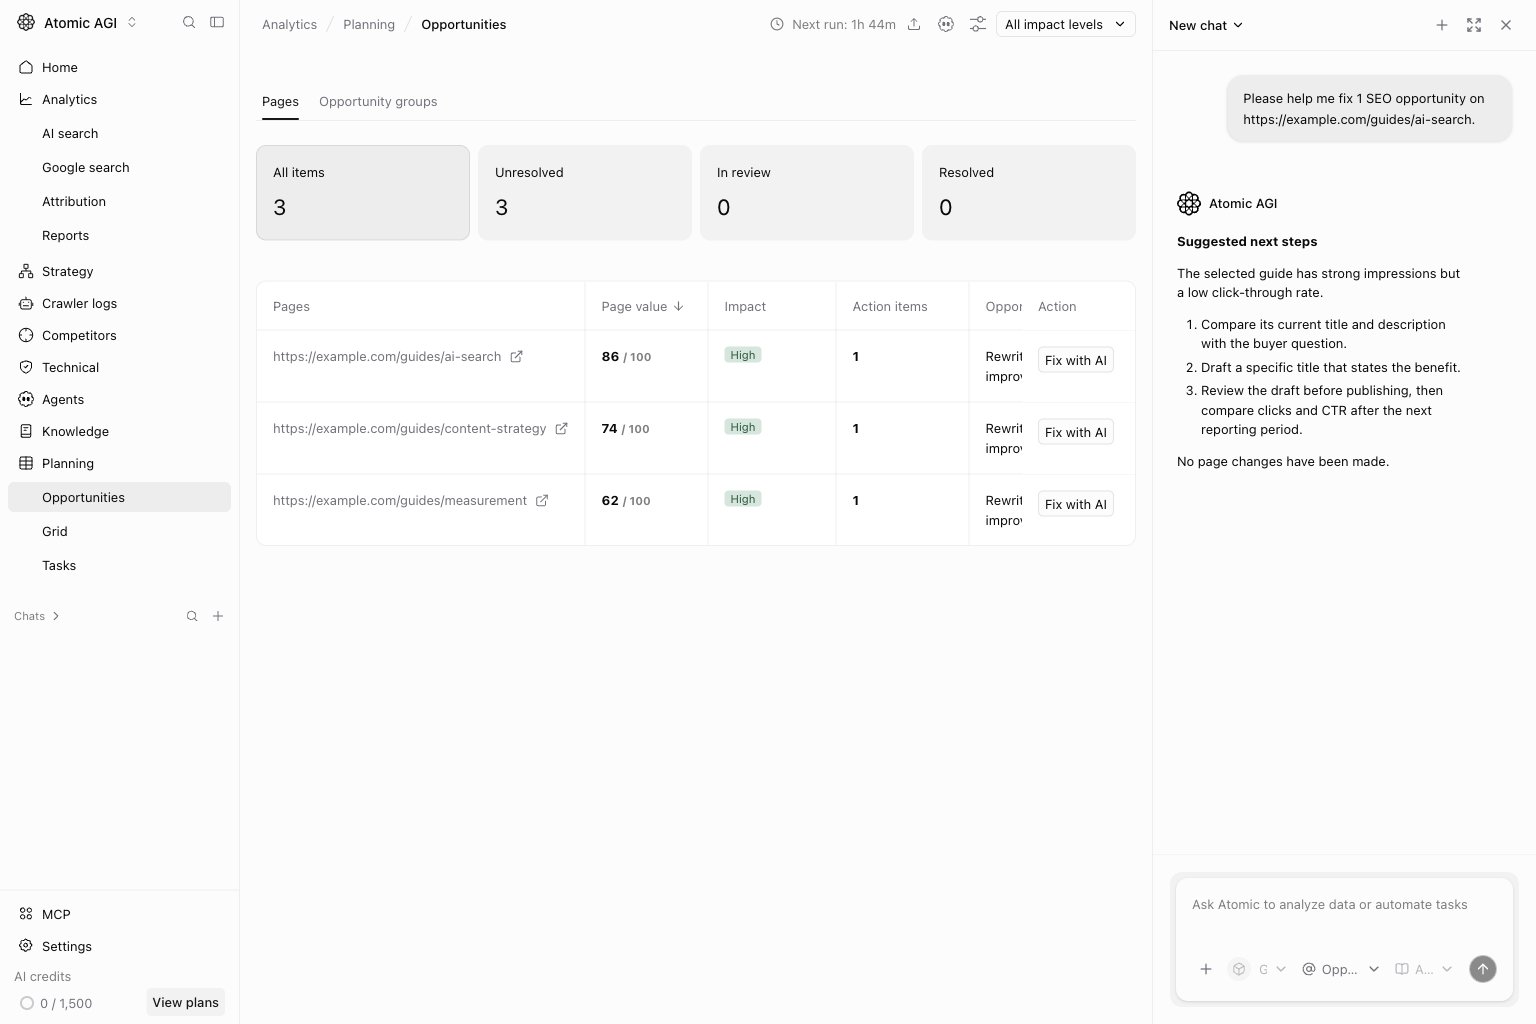The width and height of the screenshot is (1536, 1024).
Task: Open the A... book dropdown in chat input
Action: (1424, 969)
